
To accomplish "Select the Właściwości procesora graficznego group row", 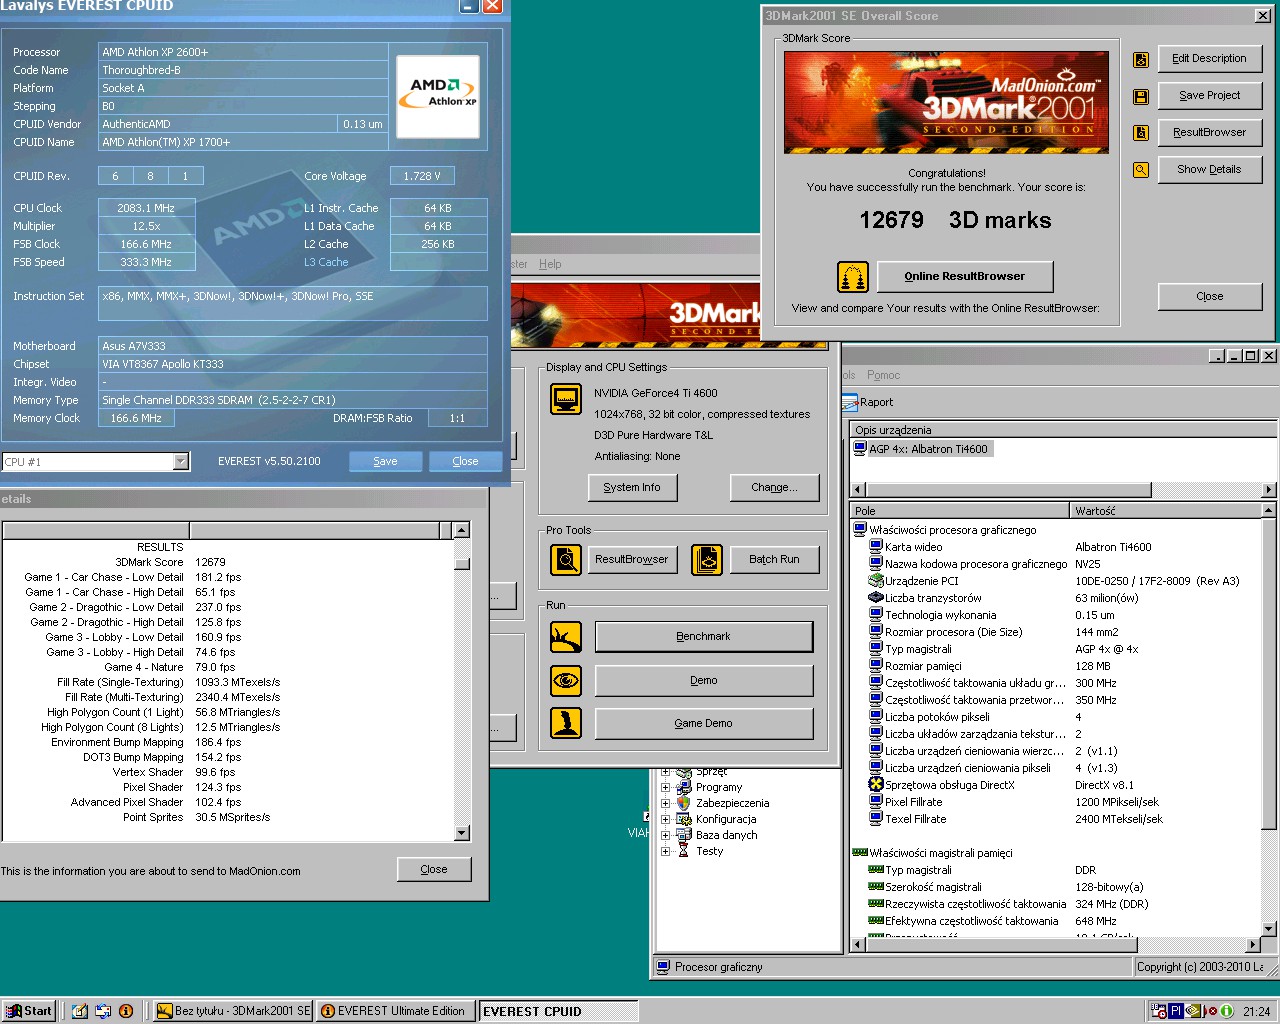I will [945, 530].
